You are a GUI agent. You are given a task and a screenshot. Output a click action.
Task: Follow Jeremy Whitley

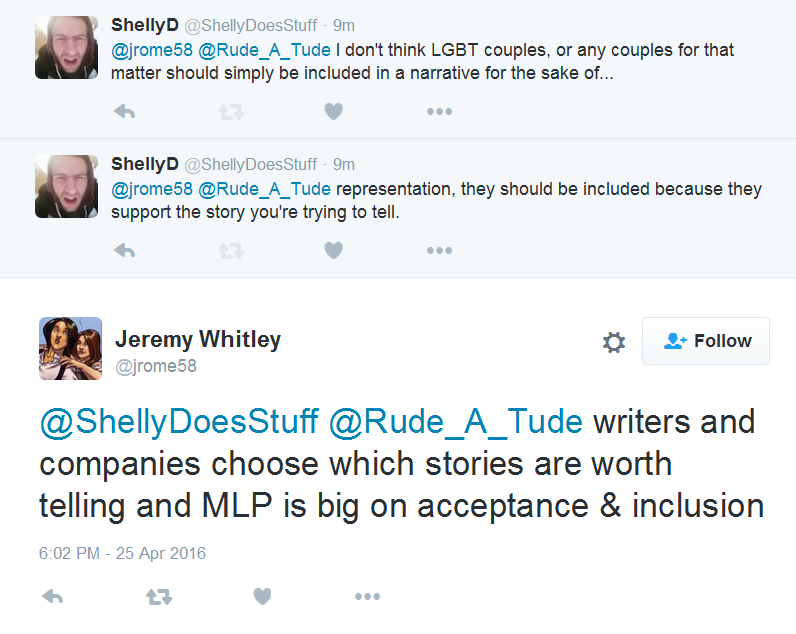706,341
